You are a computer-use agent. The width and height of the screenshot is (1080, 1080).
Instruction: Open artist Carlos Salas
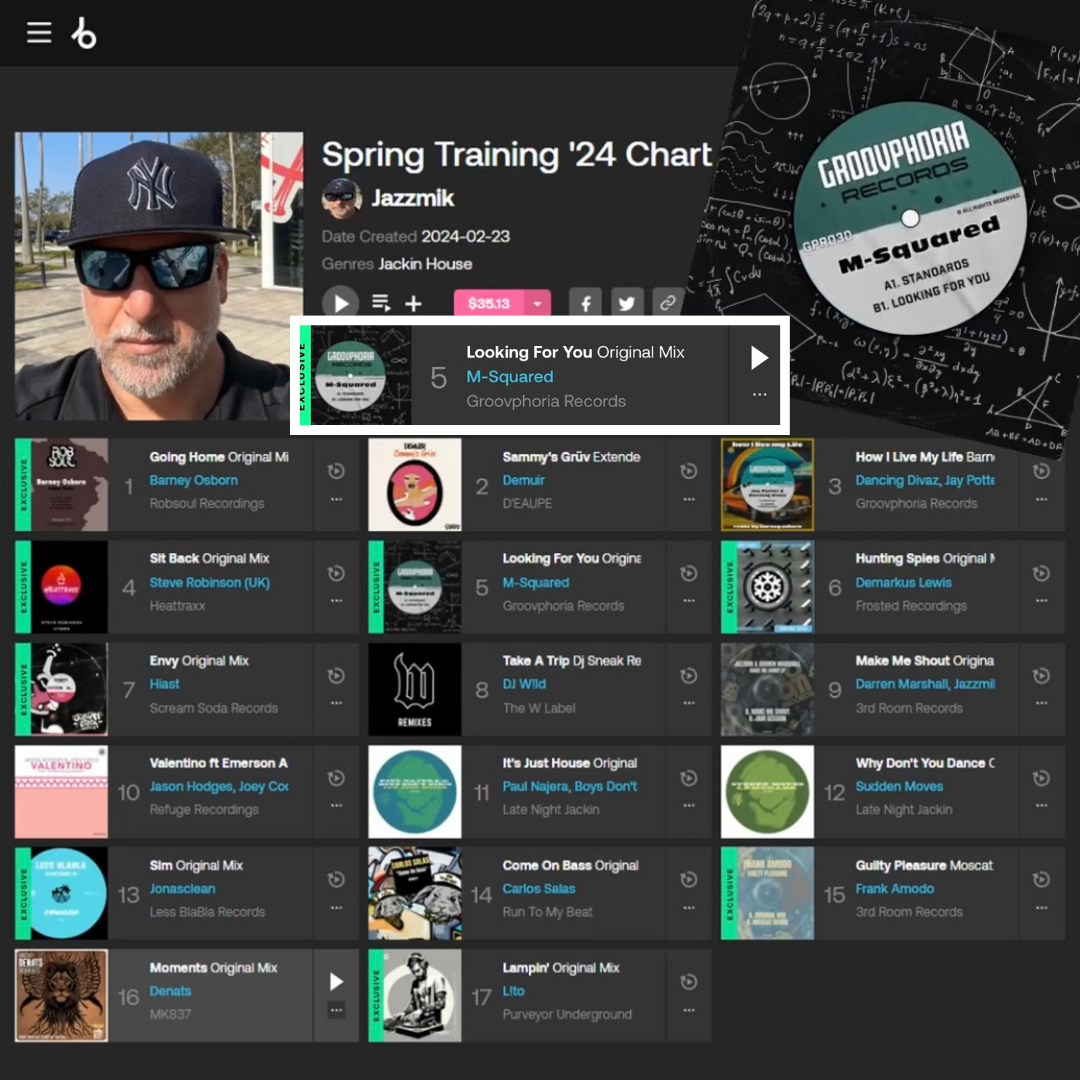point(539,889)
